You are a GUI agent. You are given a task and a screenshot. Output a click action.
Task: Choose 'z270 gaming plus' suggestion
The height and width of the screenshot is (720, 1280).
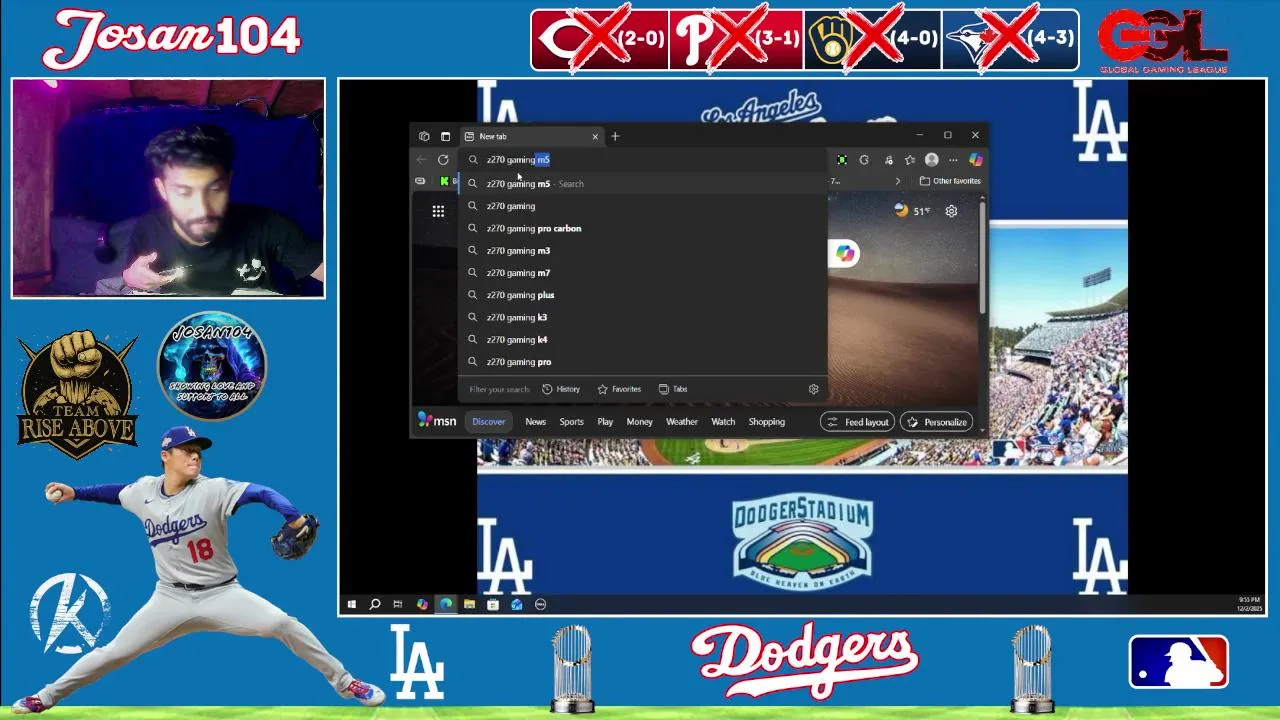(645, 295)
